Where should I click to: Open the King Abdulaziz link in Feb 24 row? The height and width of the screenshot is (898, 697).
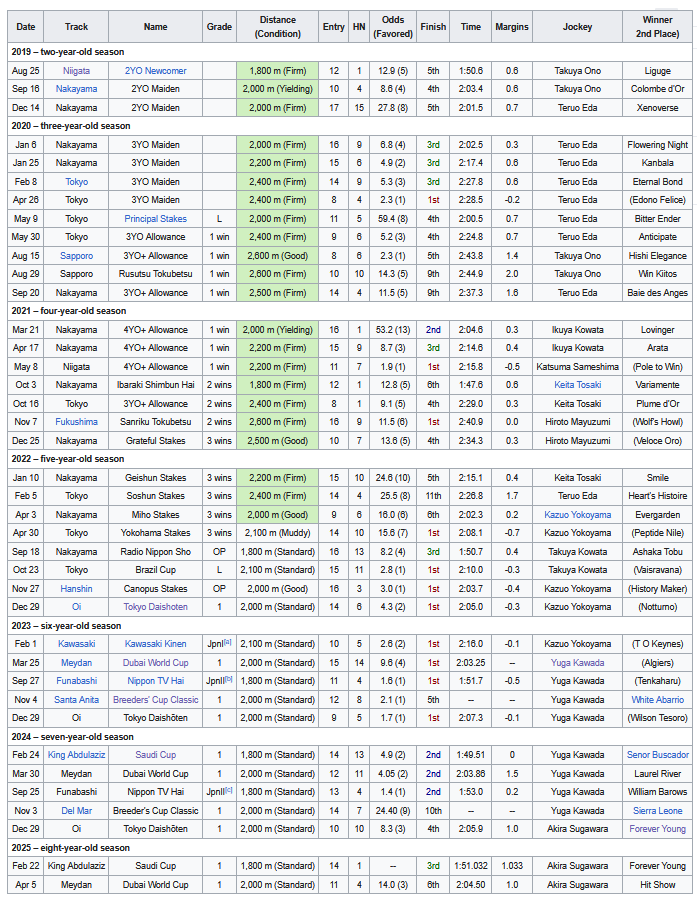pyautogui.click(x=76, y=755)
